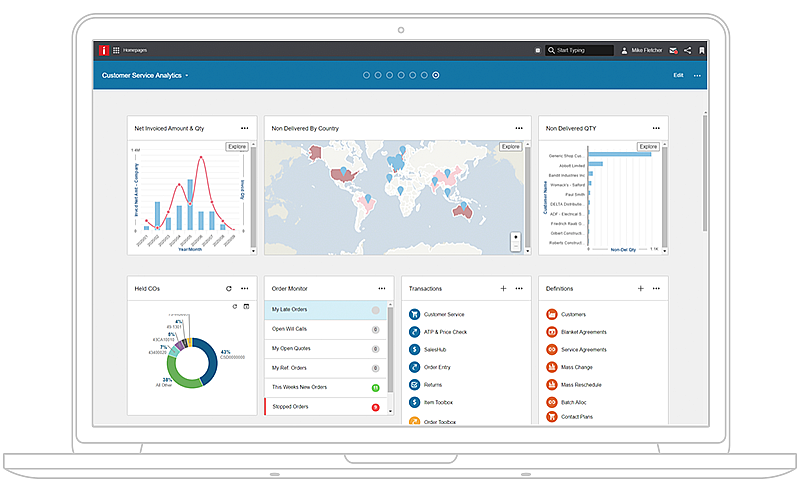Viewport: 800px width, 494px height.
Task: Add item to Transactions widget
Action: [x=503, y=288]
